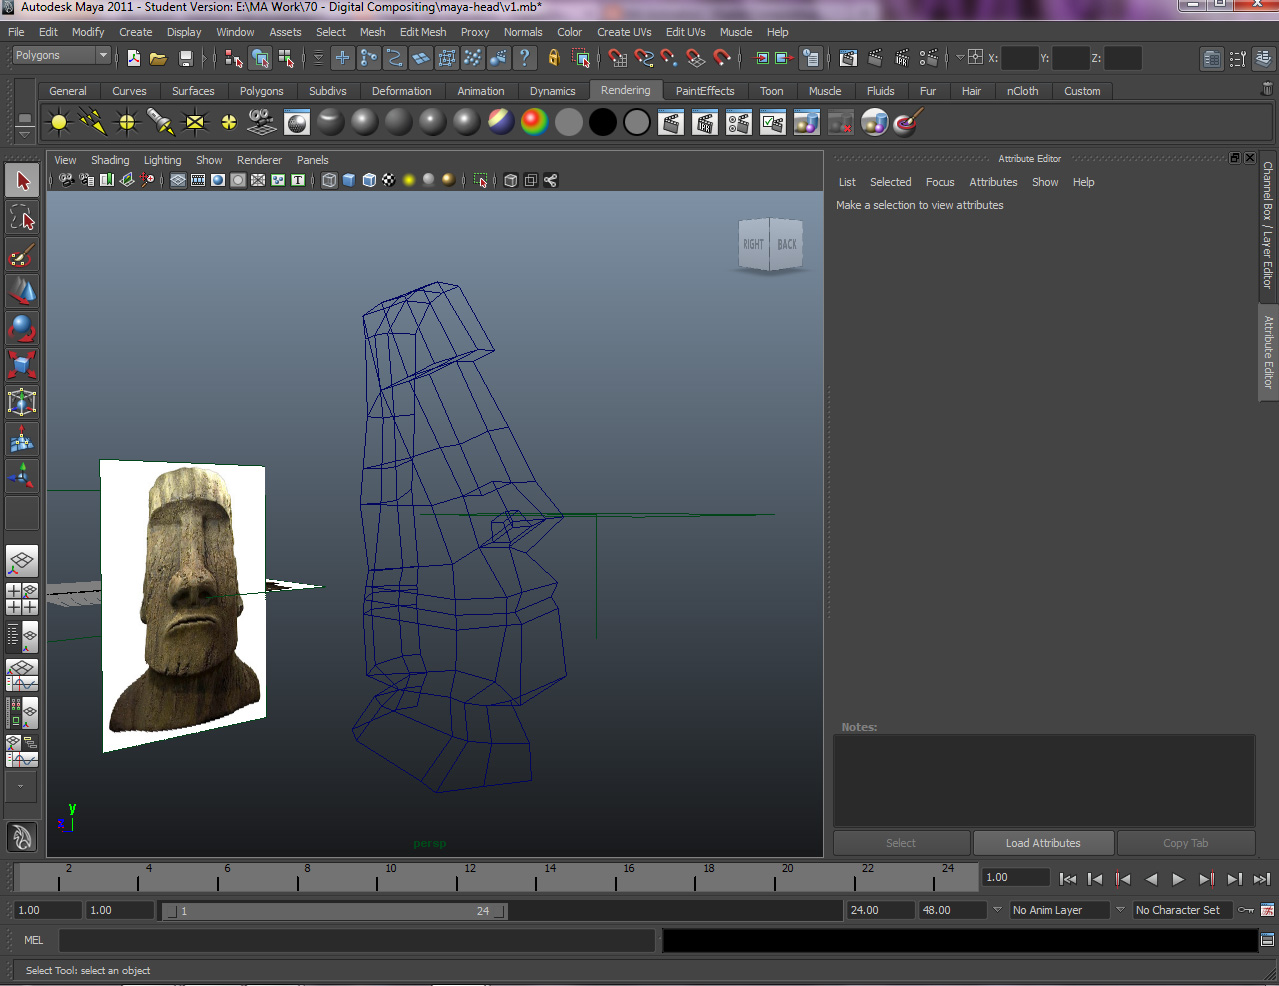Activate the Move tool in the toolbox
1279x986 pixels.
[x=22, y=292]
